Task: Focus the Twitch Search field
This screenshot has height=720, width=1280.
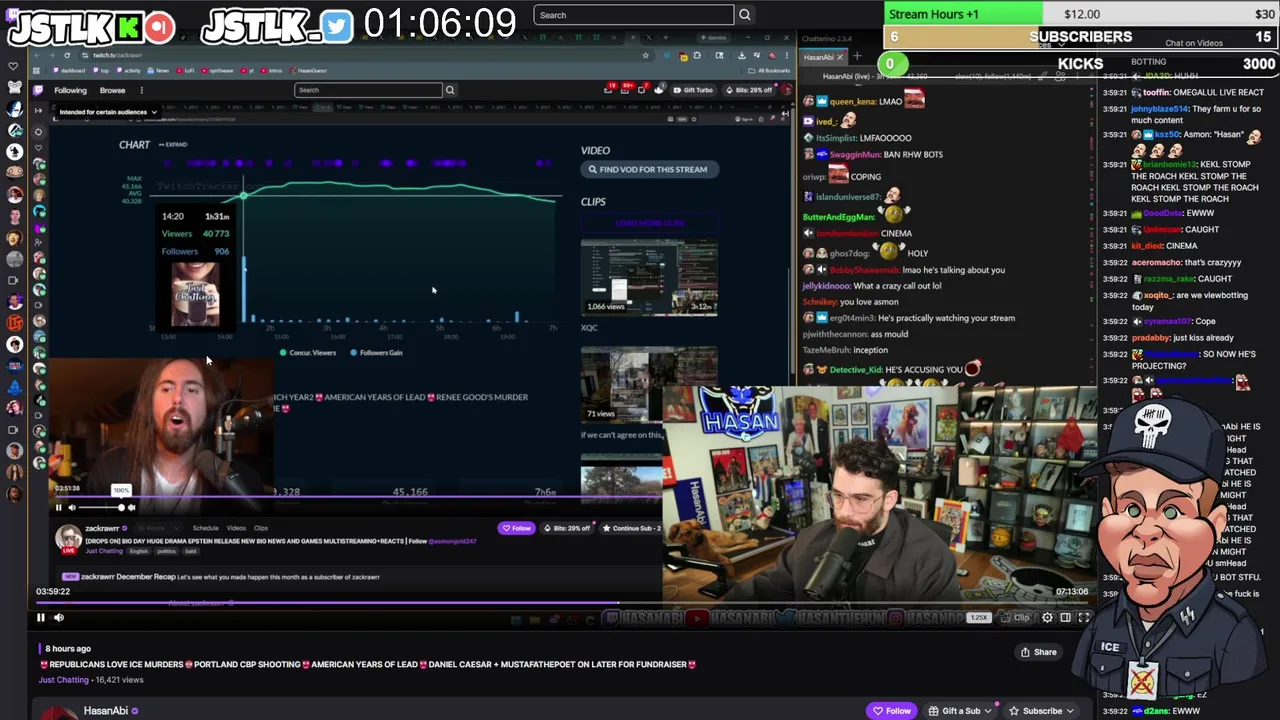Action: [368, 90]
